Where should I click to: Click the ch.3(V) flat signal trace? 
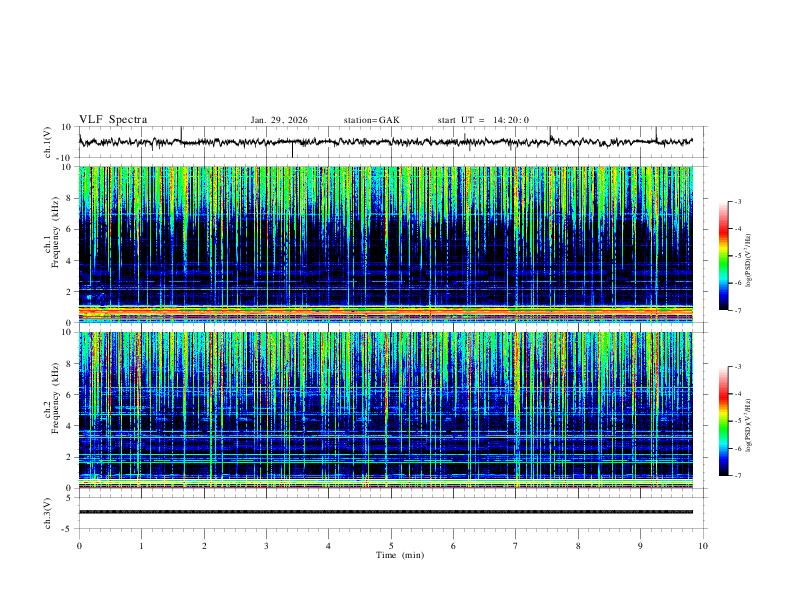click(385, 512)
